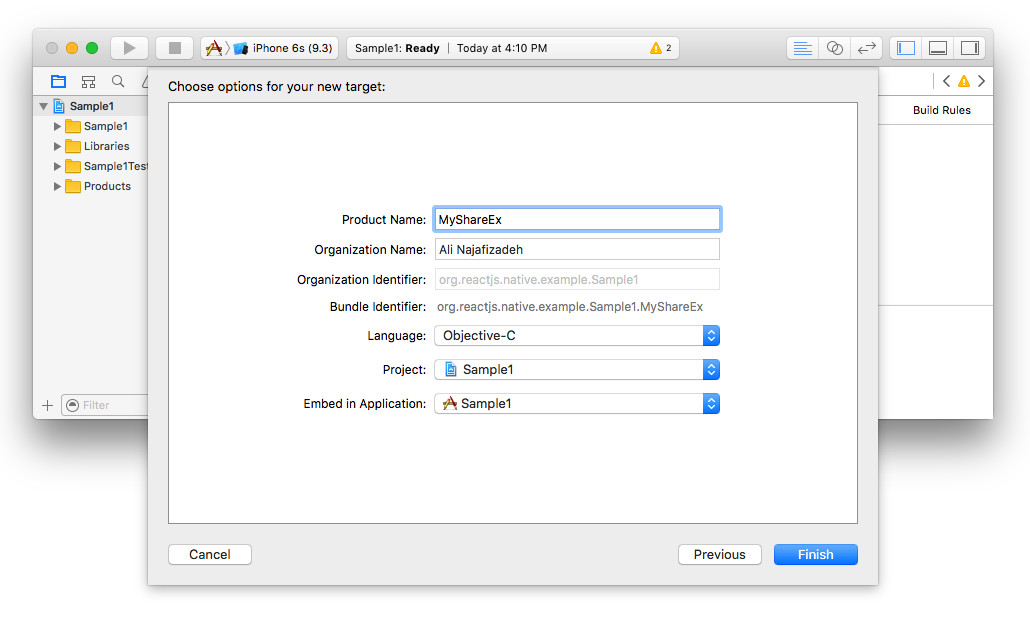1030x623 pixels.
Task: Show the Version editor
Action: click(x=867, y=48)
